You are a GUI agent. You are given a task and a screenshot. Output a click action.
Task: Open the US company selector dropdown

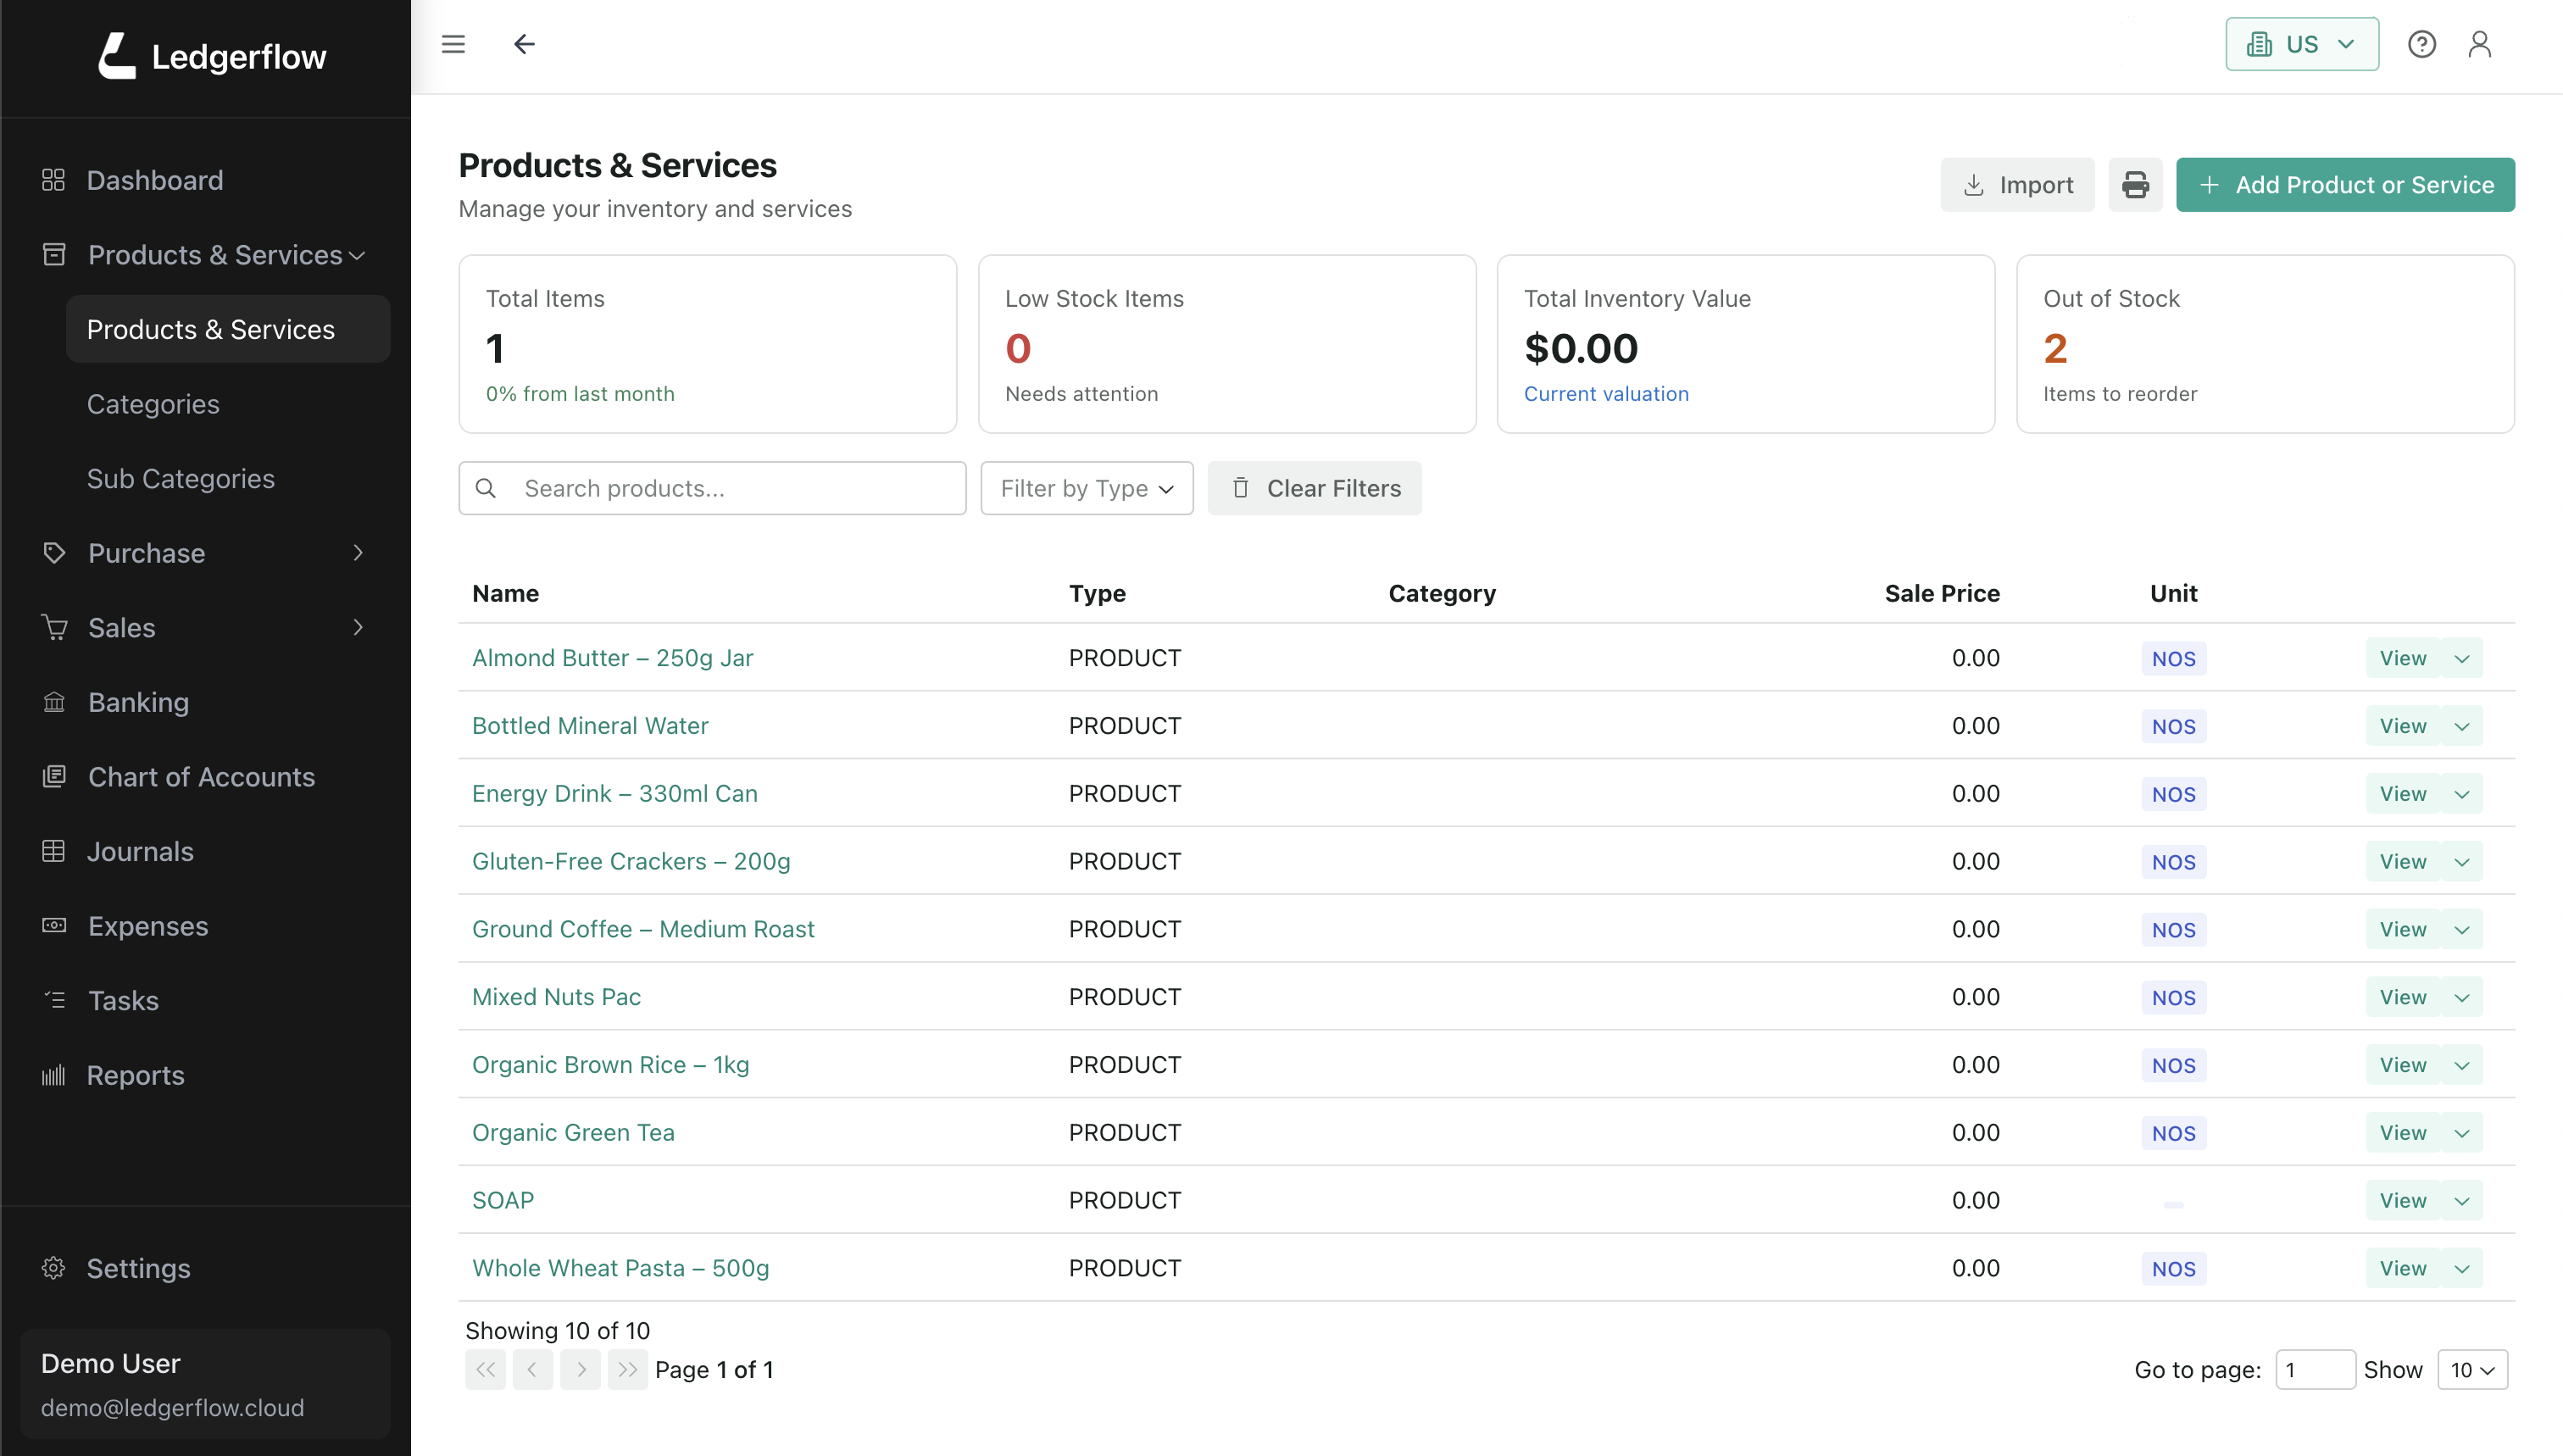pos(2301,44)
